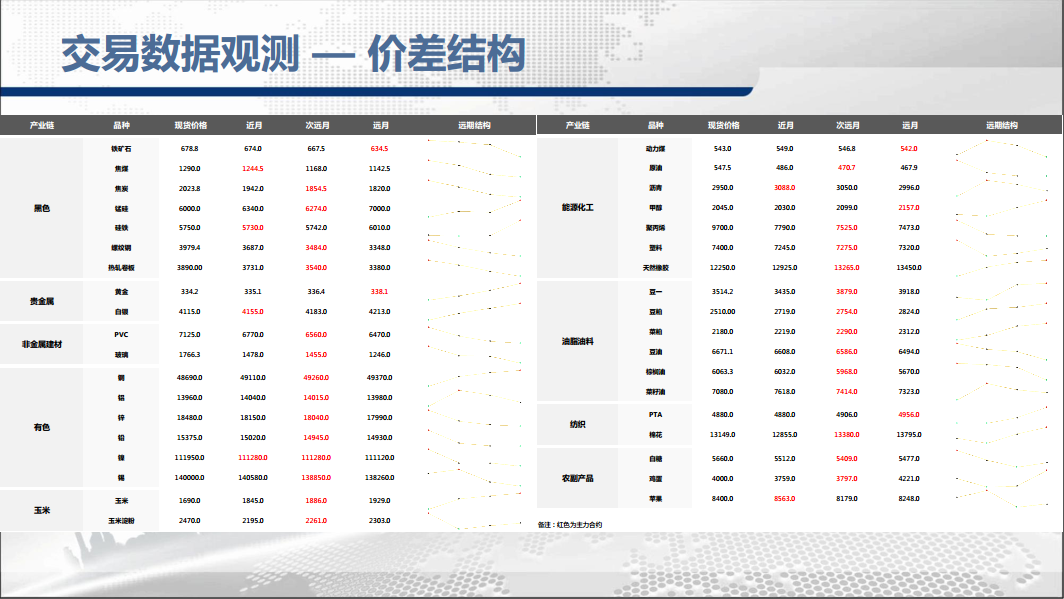This screenshot has height=599, width=1064.
Task: Click the 原油 commodity name
Action: coord(656,168)
